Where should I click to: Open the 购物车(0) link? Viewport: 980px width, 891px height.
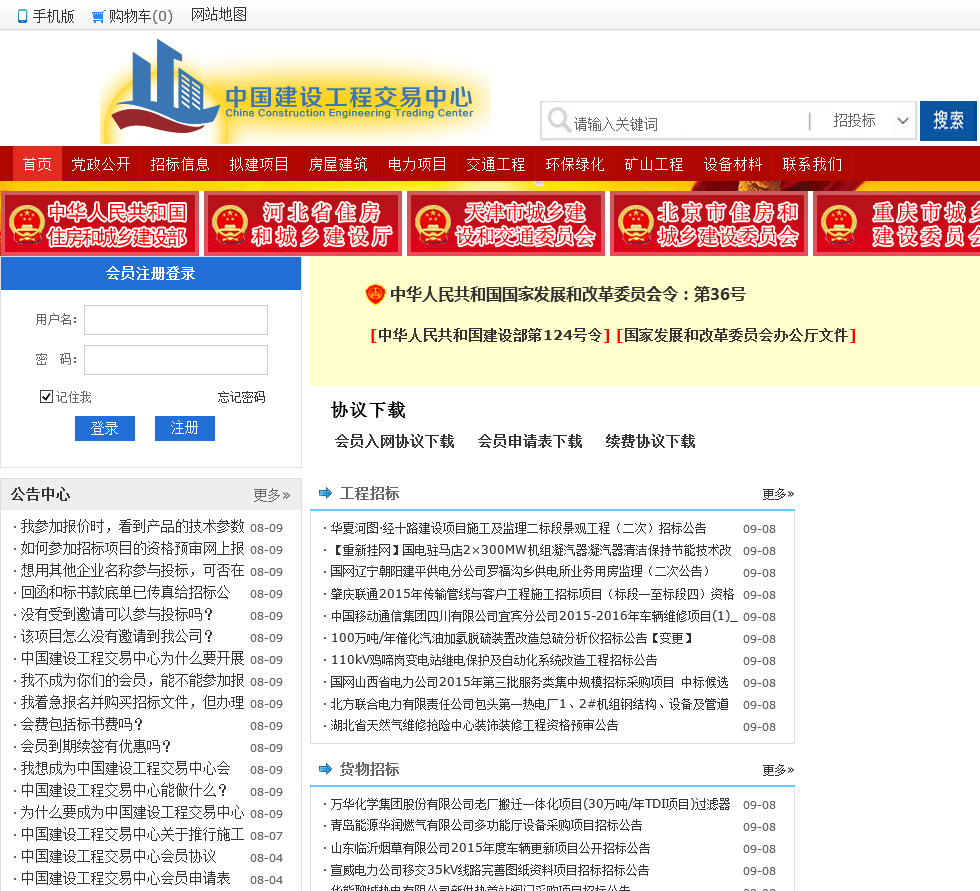[x=141, y=16]
